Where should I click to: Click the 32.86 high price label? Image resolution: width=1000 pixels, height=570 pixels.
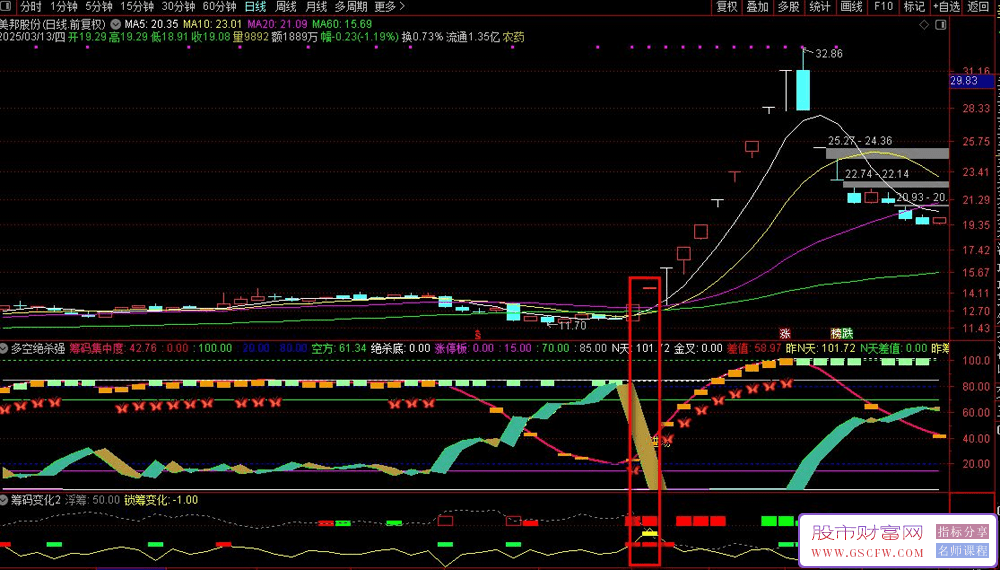pyautogui.click(x=828, y=54)
